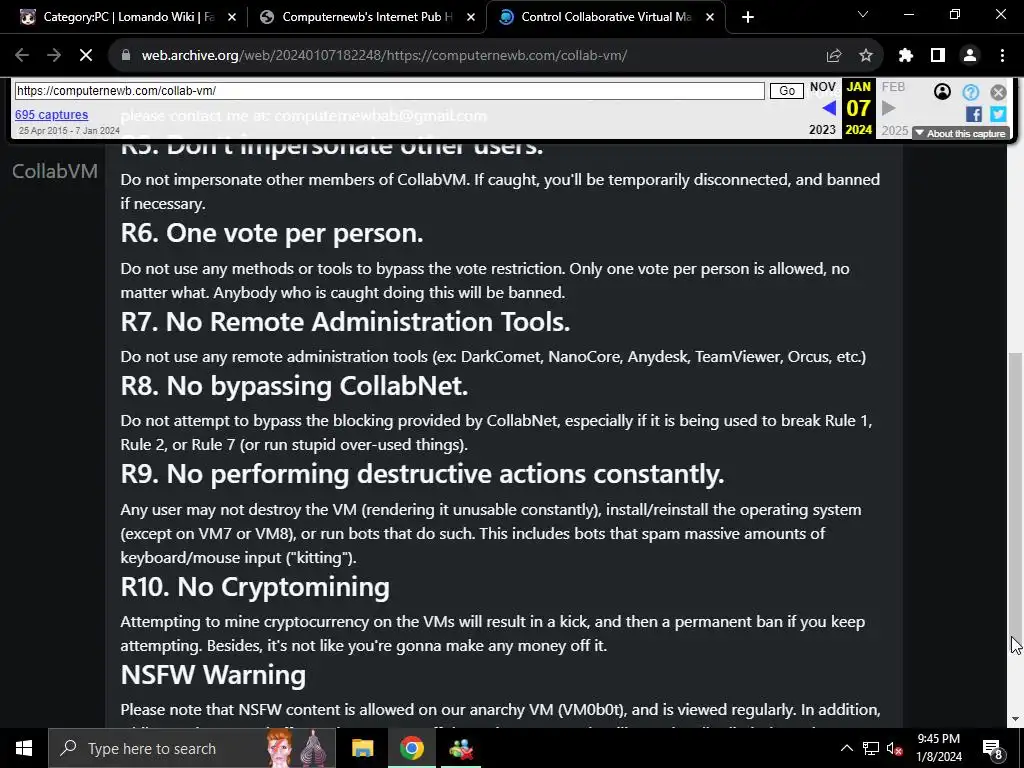
Task: Open the Wayback user account icon
Action: coord(942,92)
